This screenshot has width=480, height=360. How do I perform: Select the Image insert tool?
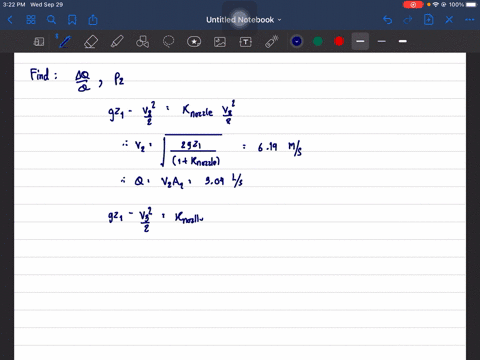click(x=220, y=42)
